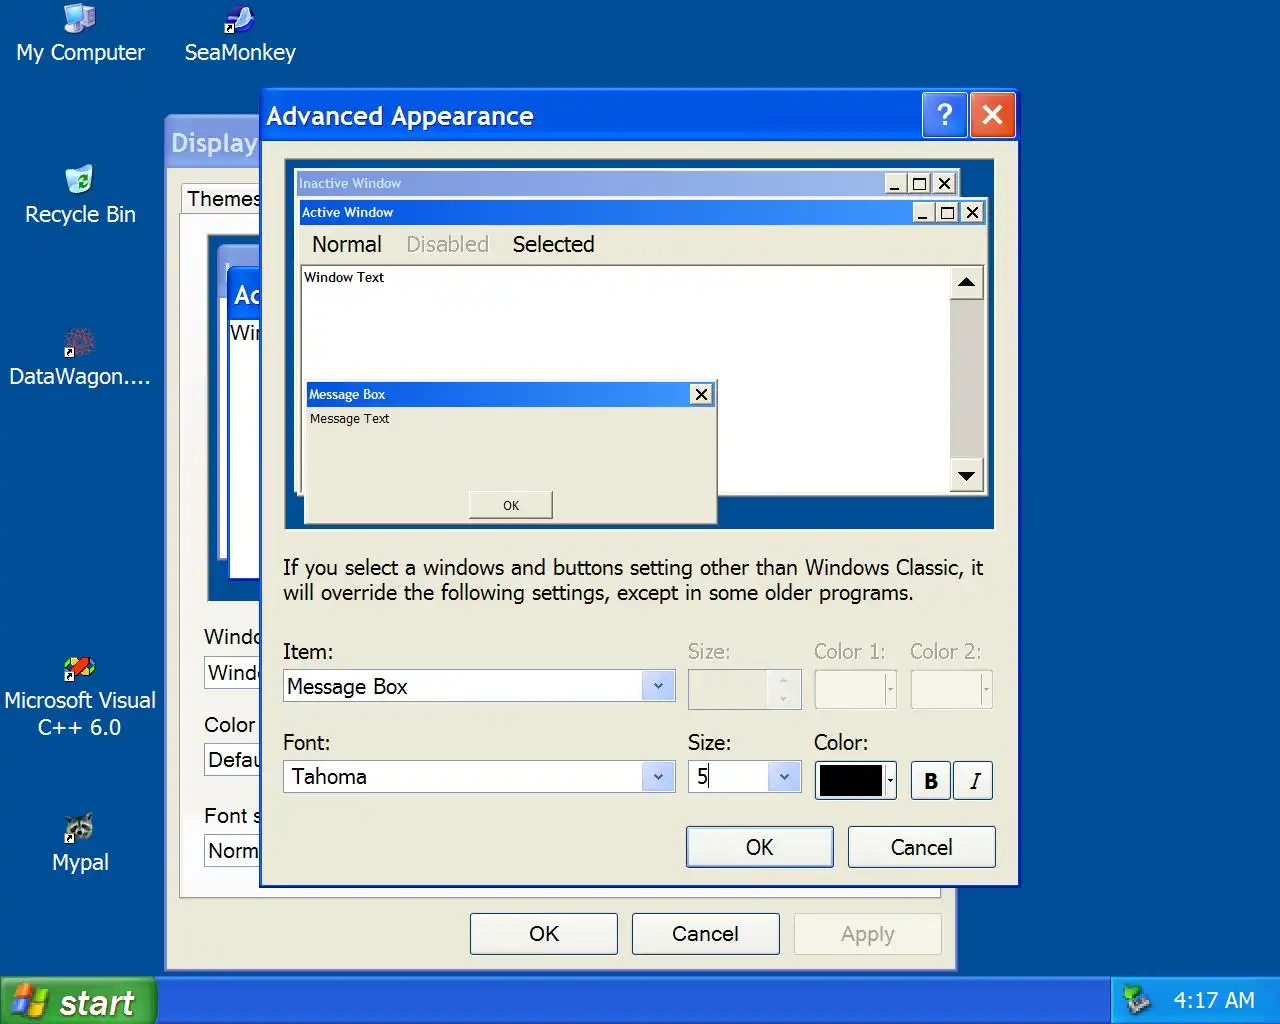Open the DataWagon desktop shortcut
This screenshot has width=1280, height=1024.
pos(80,358)
